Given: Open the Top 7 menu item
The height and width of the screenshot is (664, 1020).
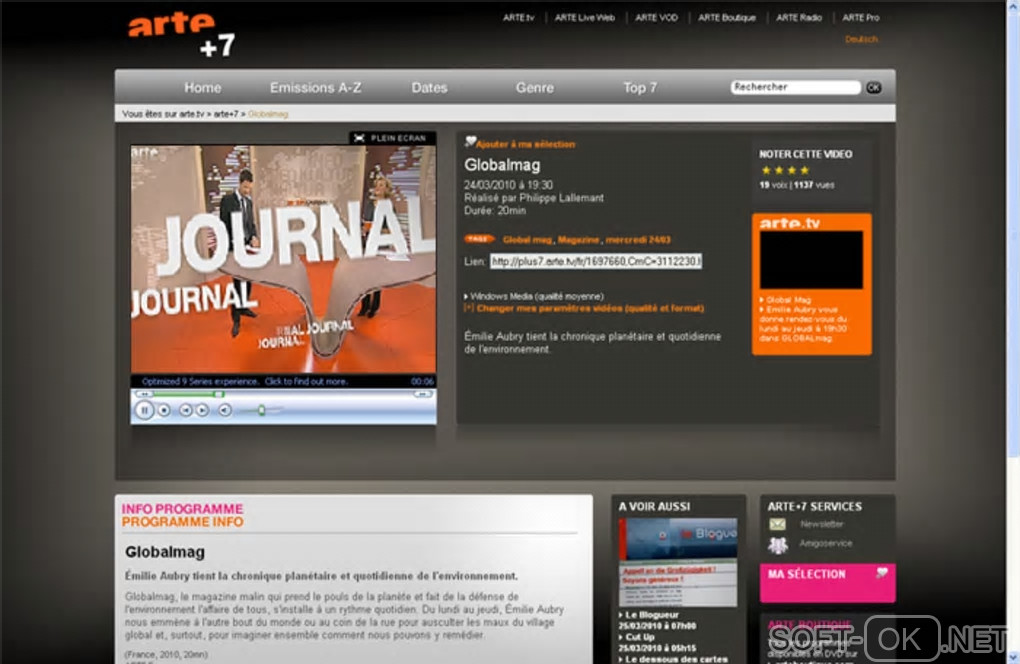Looking at the screenshot, I should coord(640,88).
